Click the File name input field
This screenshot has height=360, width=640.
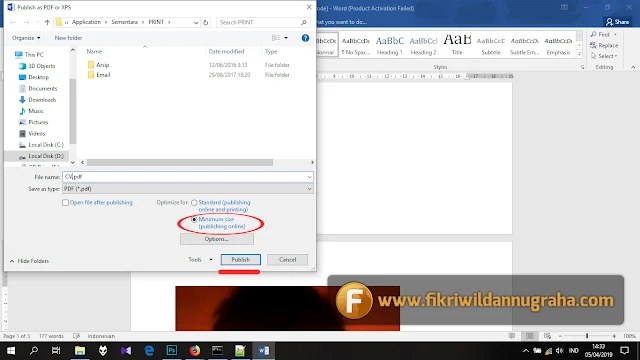[x=184, y=177]
